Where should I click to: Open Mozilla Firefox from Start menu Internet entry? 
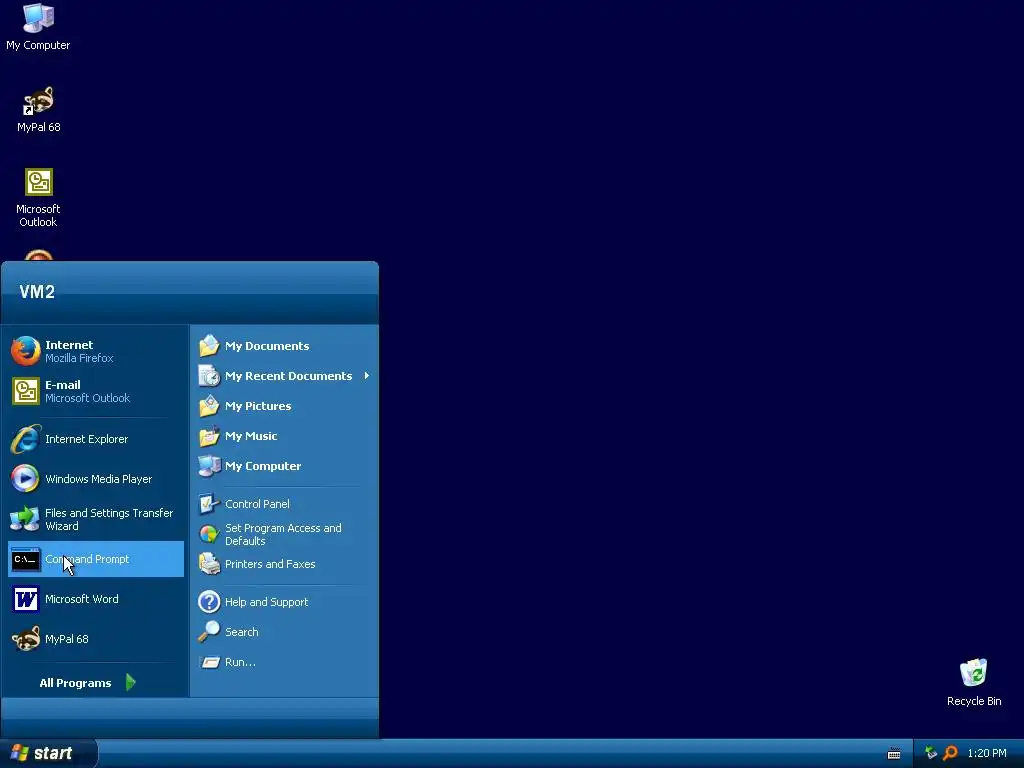(95, 351)
